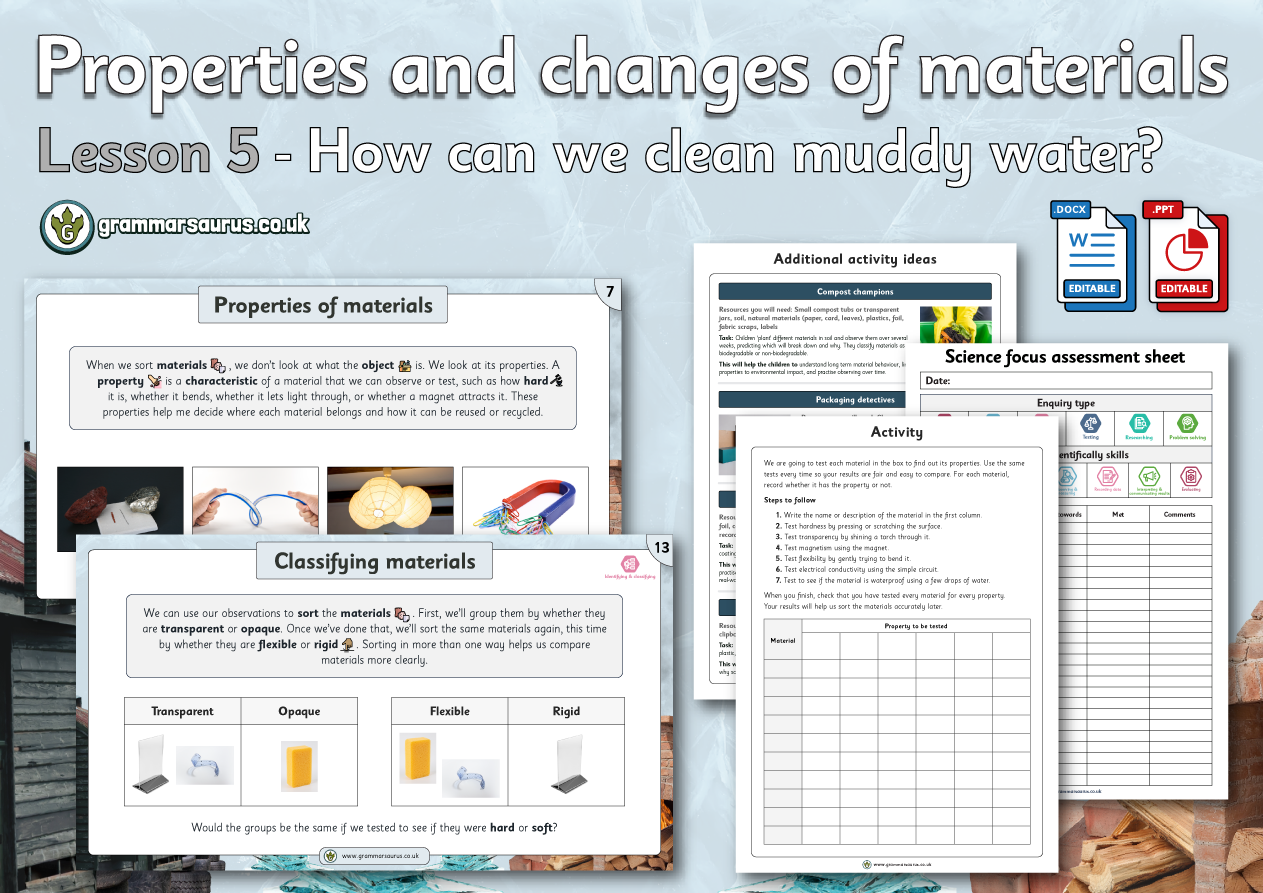Click the Grammarsaurus dinosaur footprint logo
This screenshot has width=1263, height=893.
[66, 226]
